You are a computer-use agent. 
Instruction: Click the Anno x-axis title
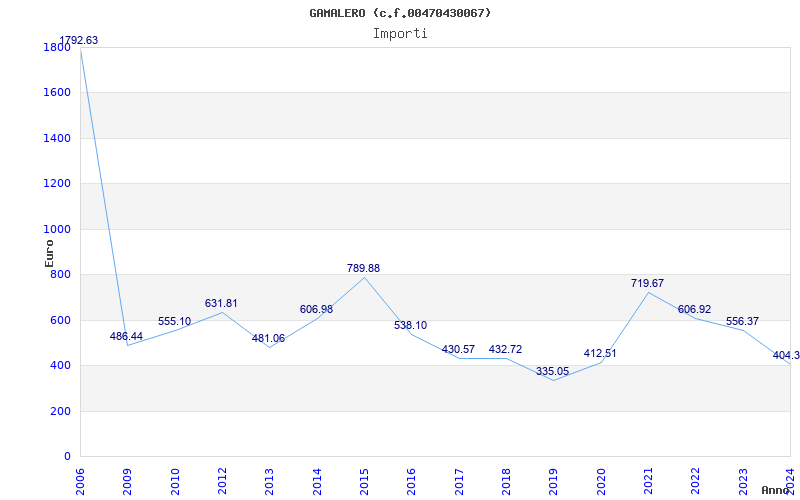pyautogui.click(x=775, y=490)
